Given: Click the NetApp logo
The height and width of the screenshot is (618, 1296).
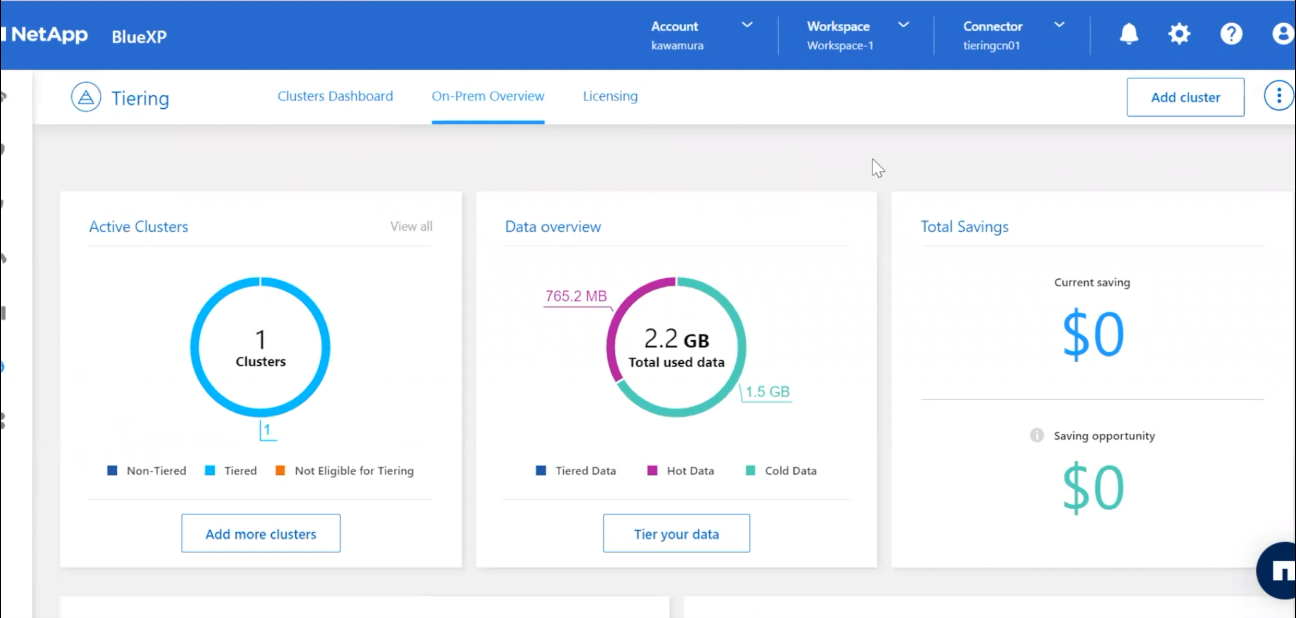Looking at the screenshot, I should [46, 35].
